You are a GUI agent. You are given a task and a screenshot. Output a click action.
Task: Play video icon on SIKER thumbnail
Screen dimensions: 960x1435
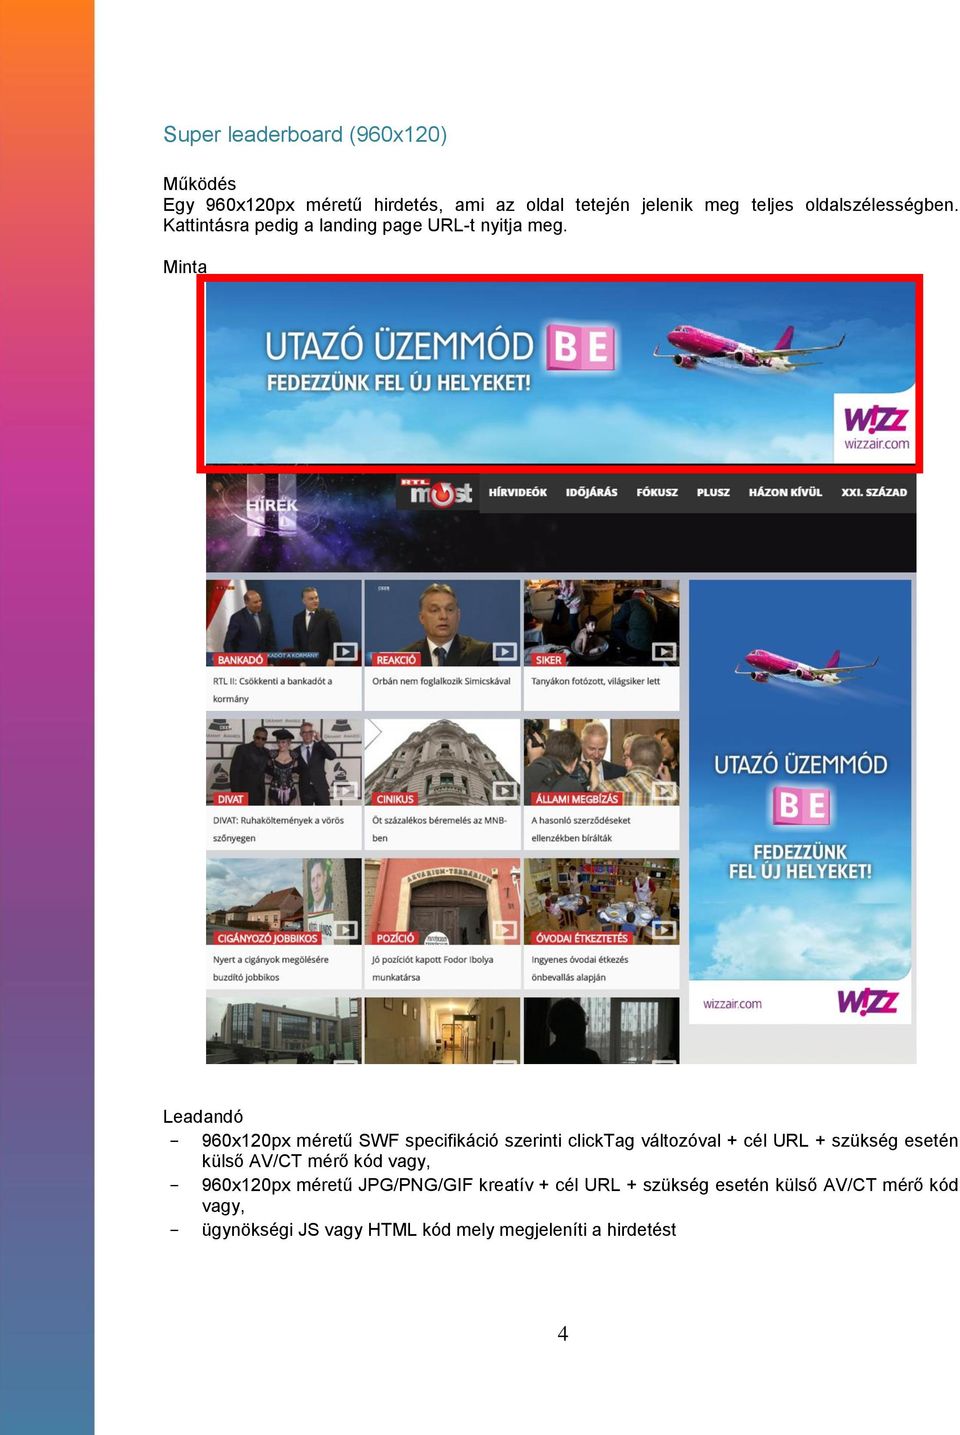664,652
